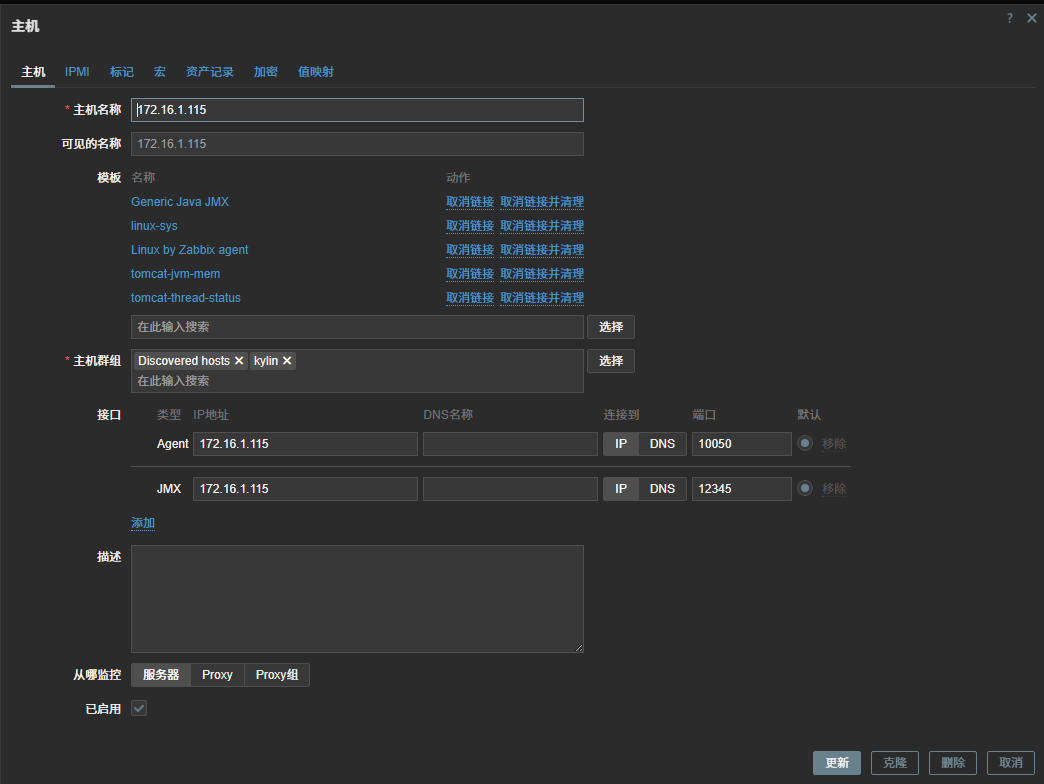Open the 宏 tab
The image size is (1044, 784).
[159, 72]
